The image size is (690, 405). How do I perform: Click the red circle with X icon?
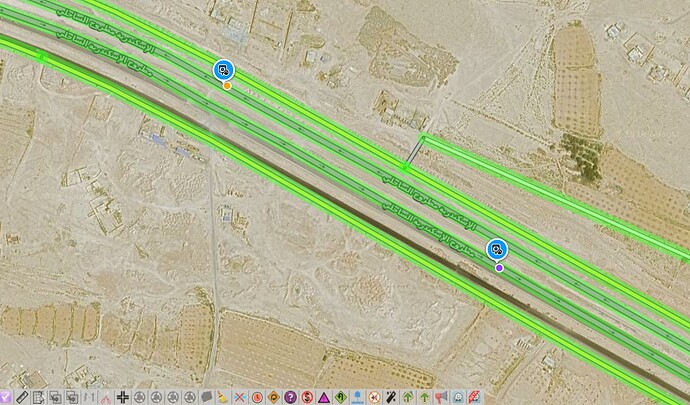(x=374, y=397)
